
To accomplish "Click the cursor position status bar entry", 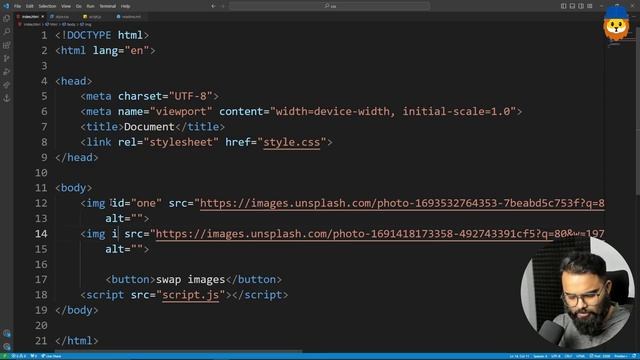I will [519, 356].
